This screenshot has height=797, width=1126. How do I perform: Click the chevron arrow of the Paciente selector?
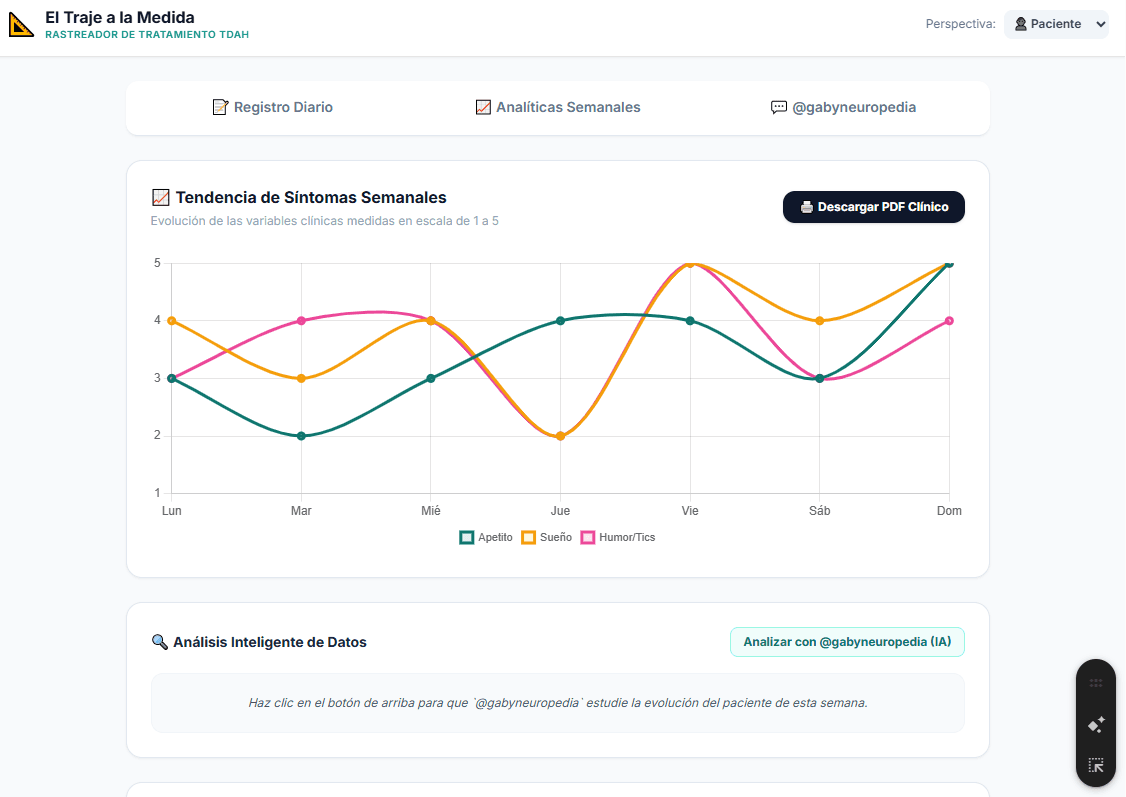(1100, 24)
